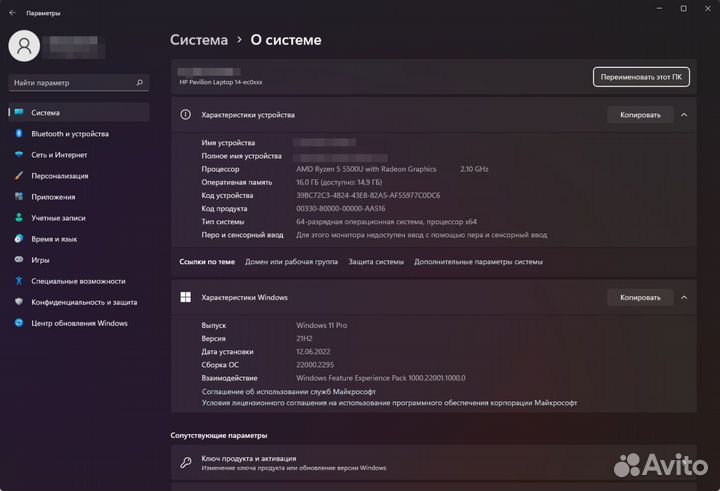Click the 'Специальные возможности' accessibility icon
This screenshot has height=491, width=720.
[19, 281]
